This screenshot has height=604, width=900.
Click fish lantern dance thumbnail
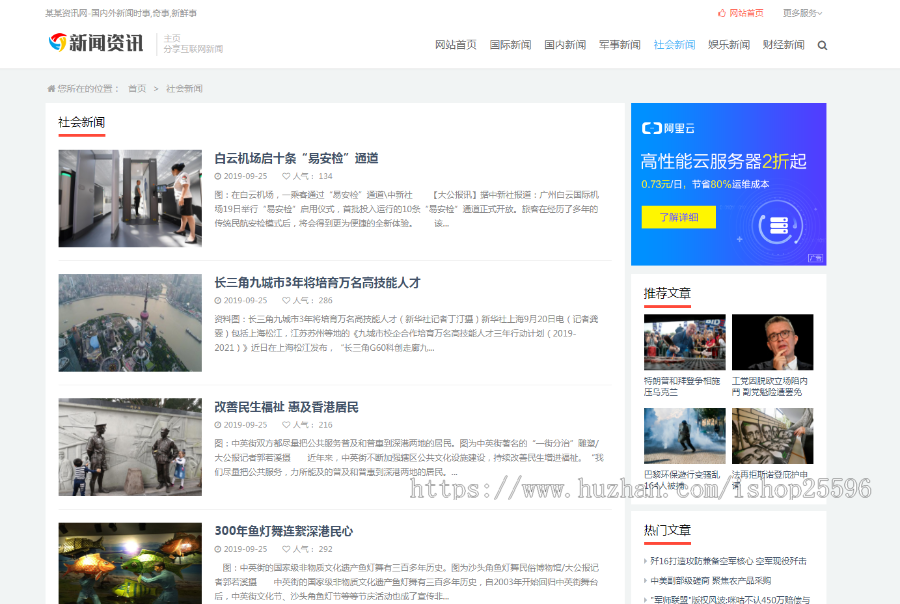click(130, 563)
